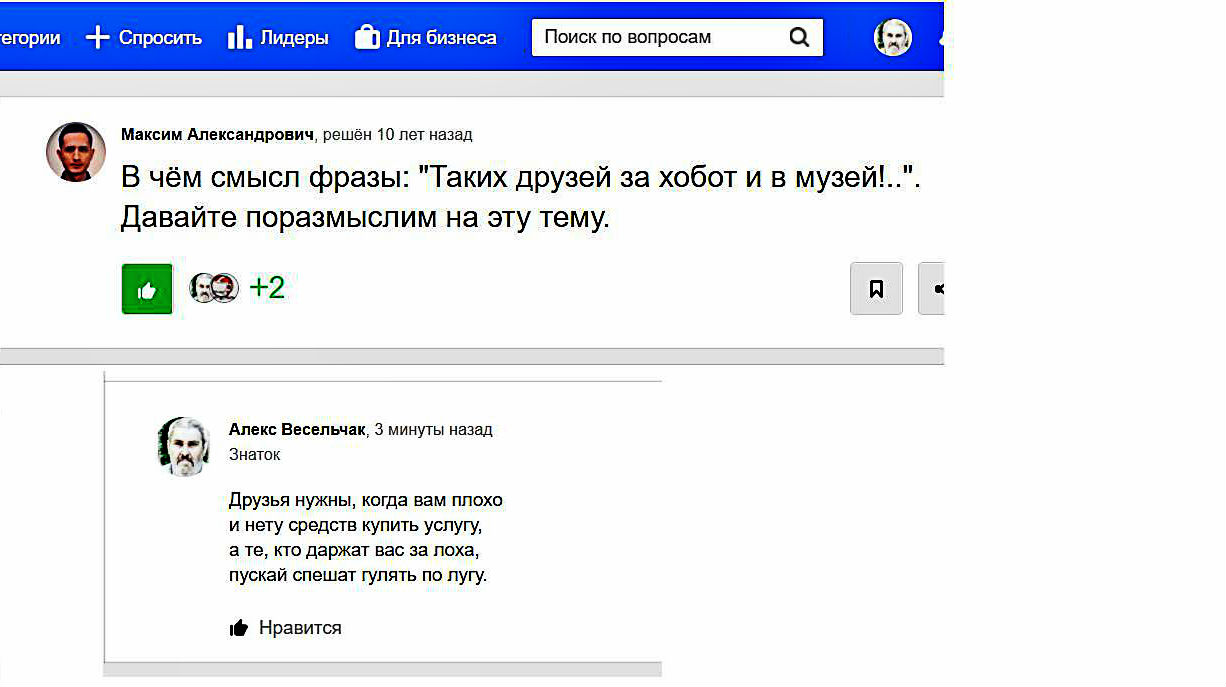Show the +2 additional likers
Viewport: 1226px width, 687px height.
[x=267, y=288]
